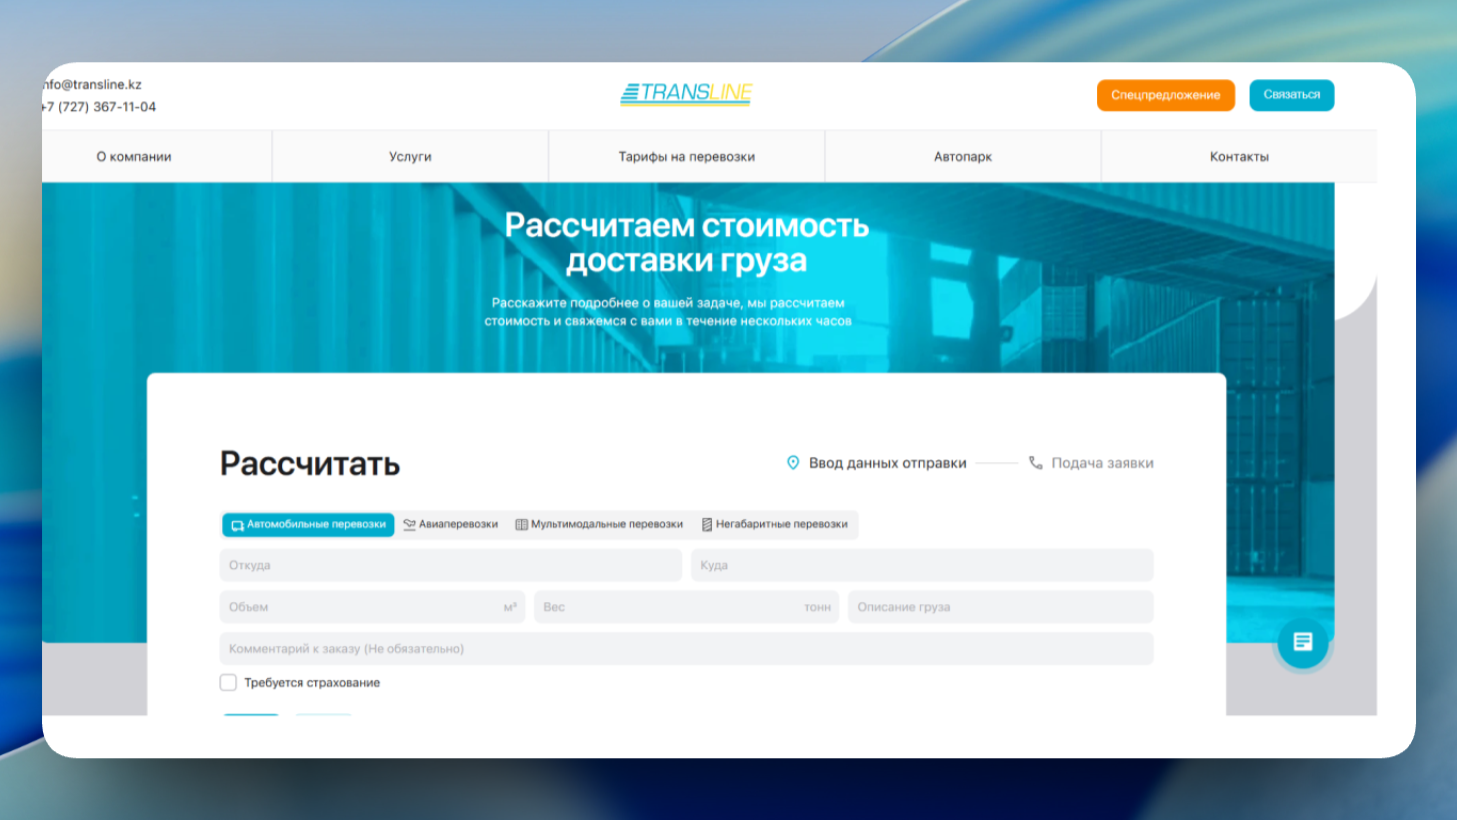Call the +7 (727) 367-11-04 phone link
The width and height of the screenshot is (1457, 820).
(99, 107)
